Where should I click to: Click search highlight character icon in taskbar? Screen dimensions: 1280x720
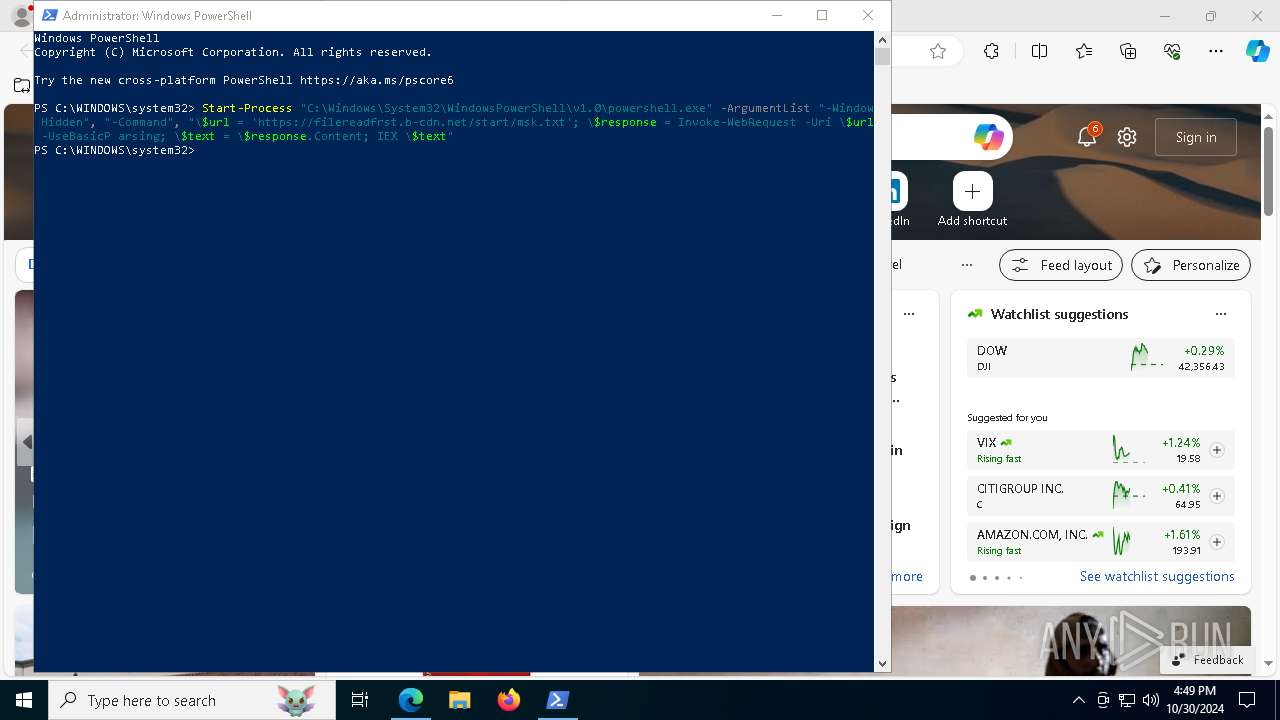point(296,700)
